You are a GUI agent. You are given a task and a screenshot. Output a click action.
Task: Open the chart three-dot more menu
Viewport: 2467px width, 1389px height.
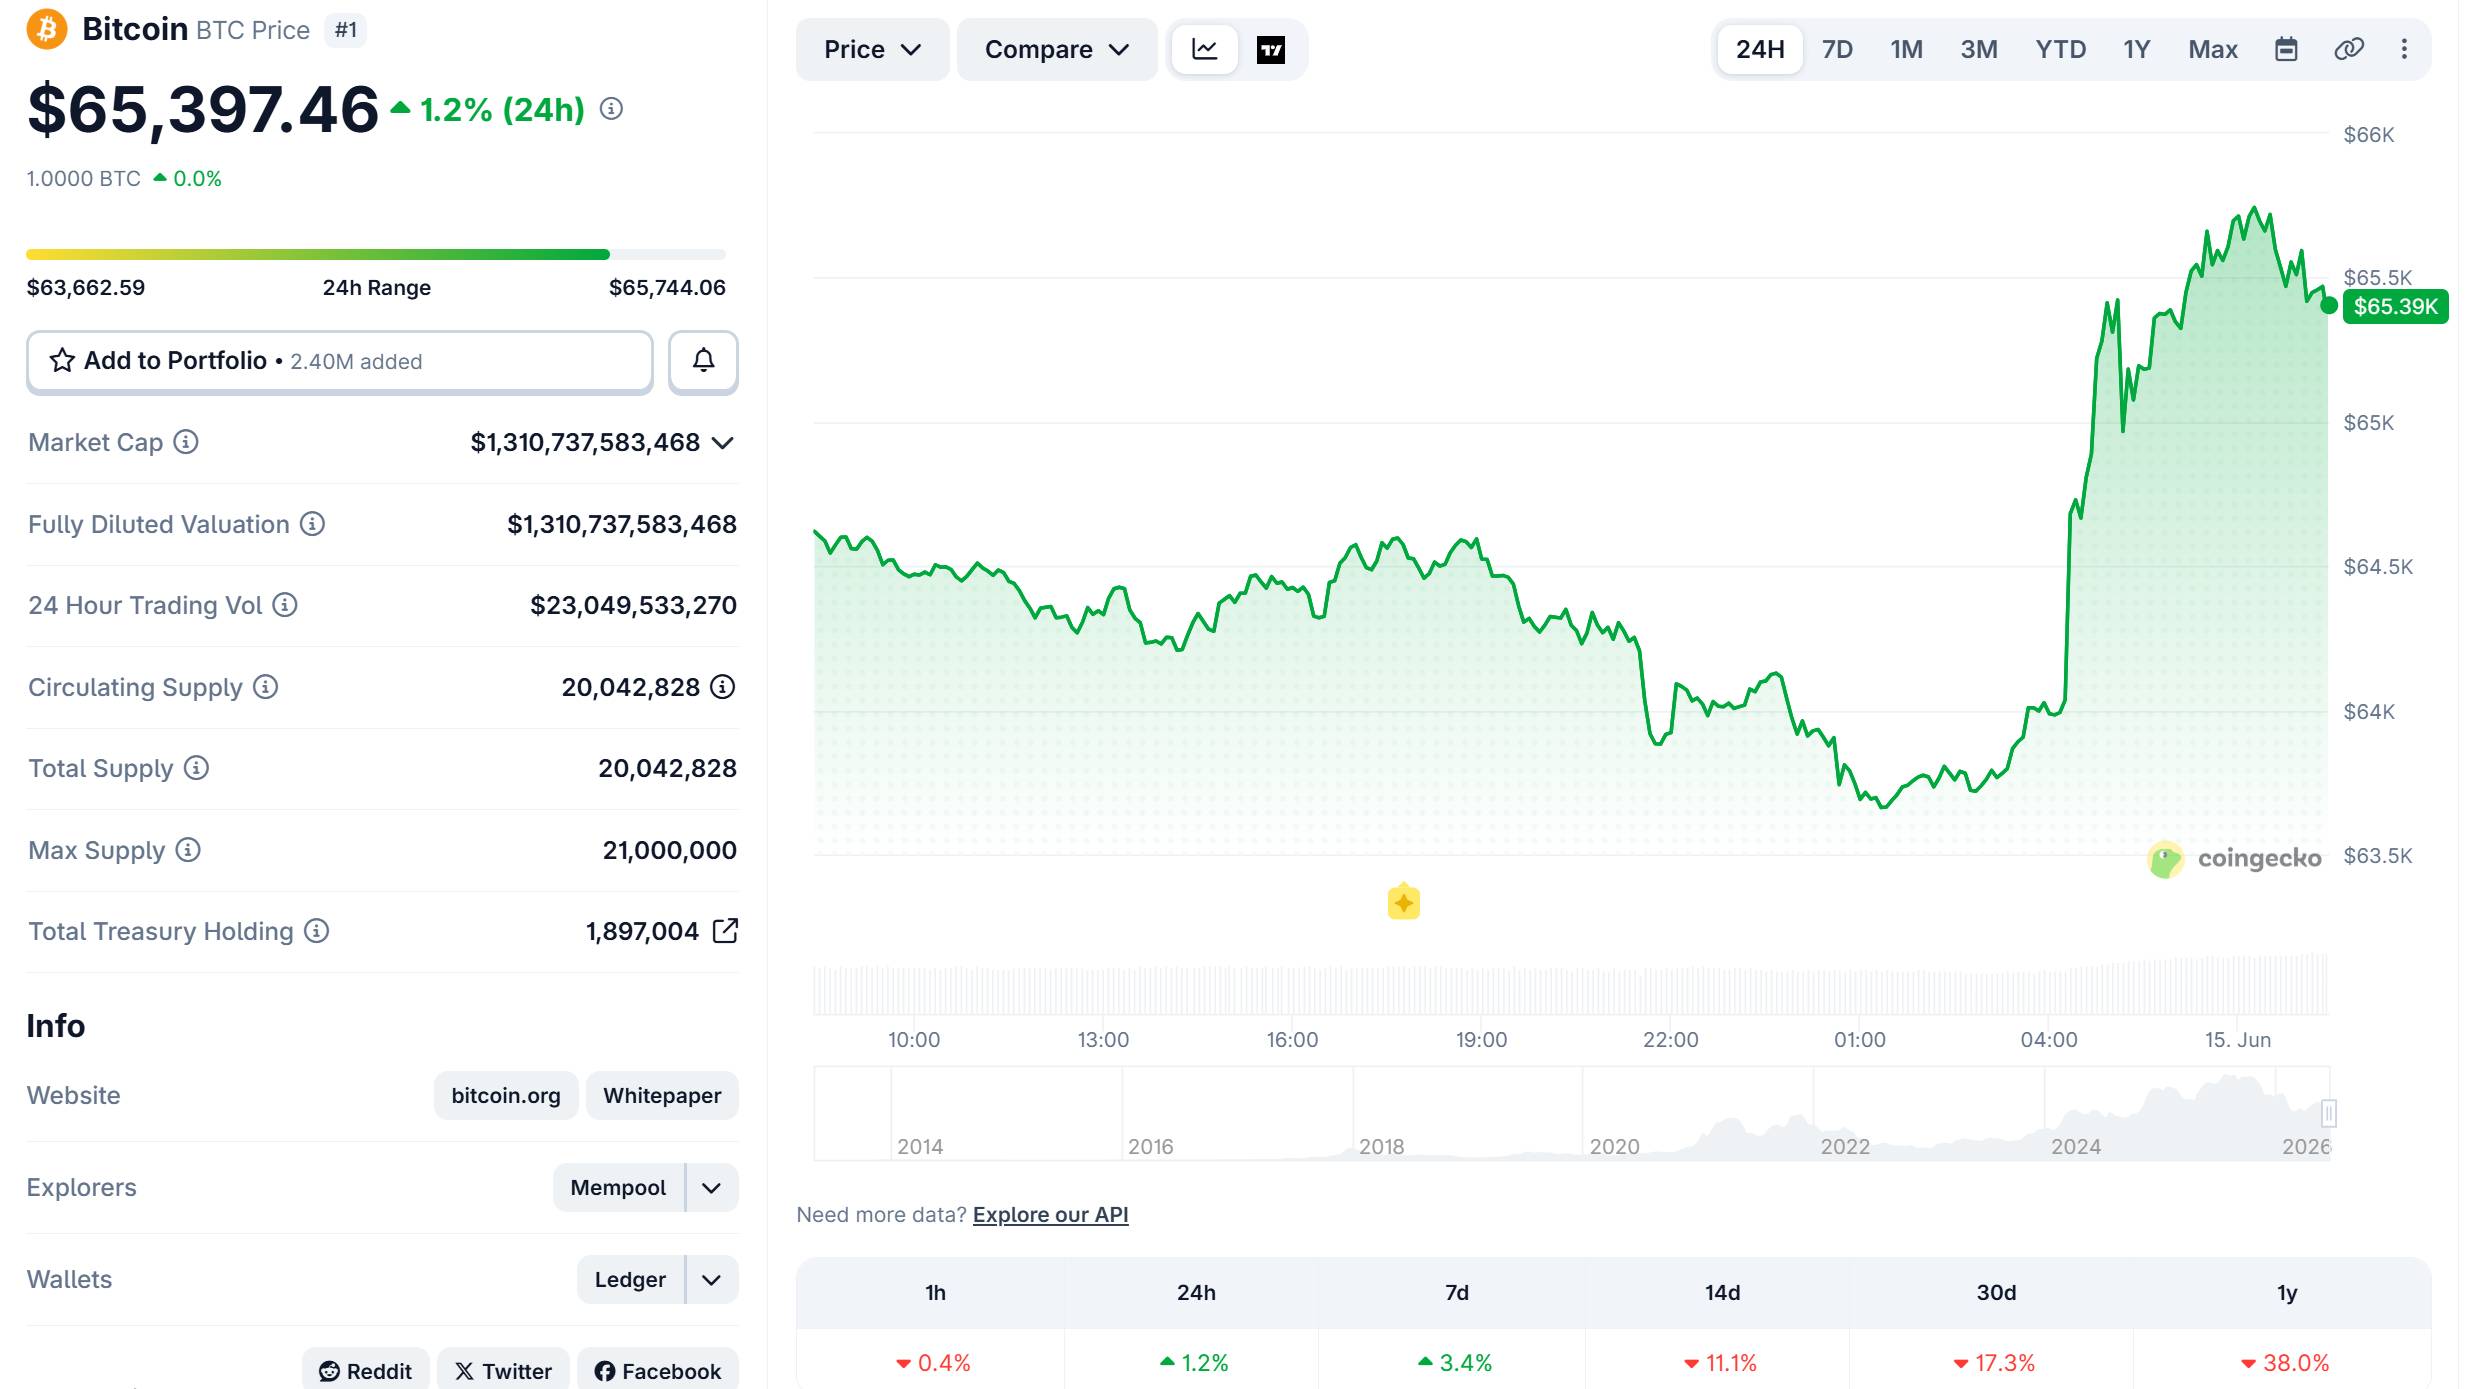(2404, 49)
